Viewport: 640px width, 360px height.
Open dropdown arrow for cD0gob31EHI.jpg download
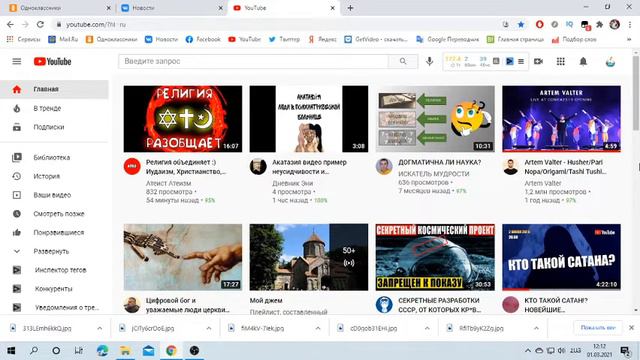[427, 328]
